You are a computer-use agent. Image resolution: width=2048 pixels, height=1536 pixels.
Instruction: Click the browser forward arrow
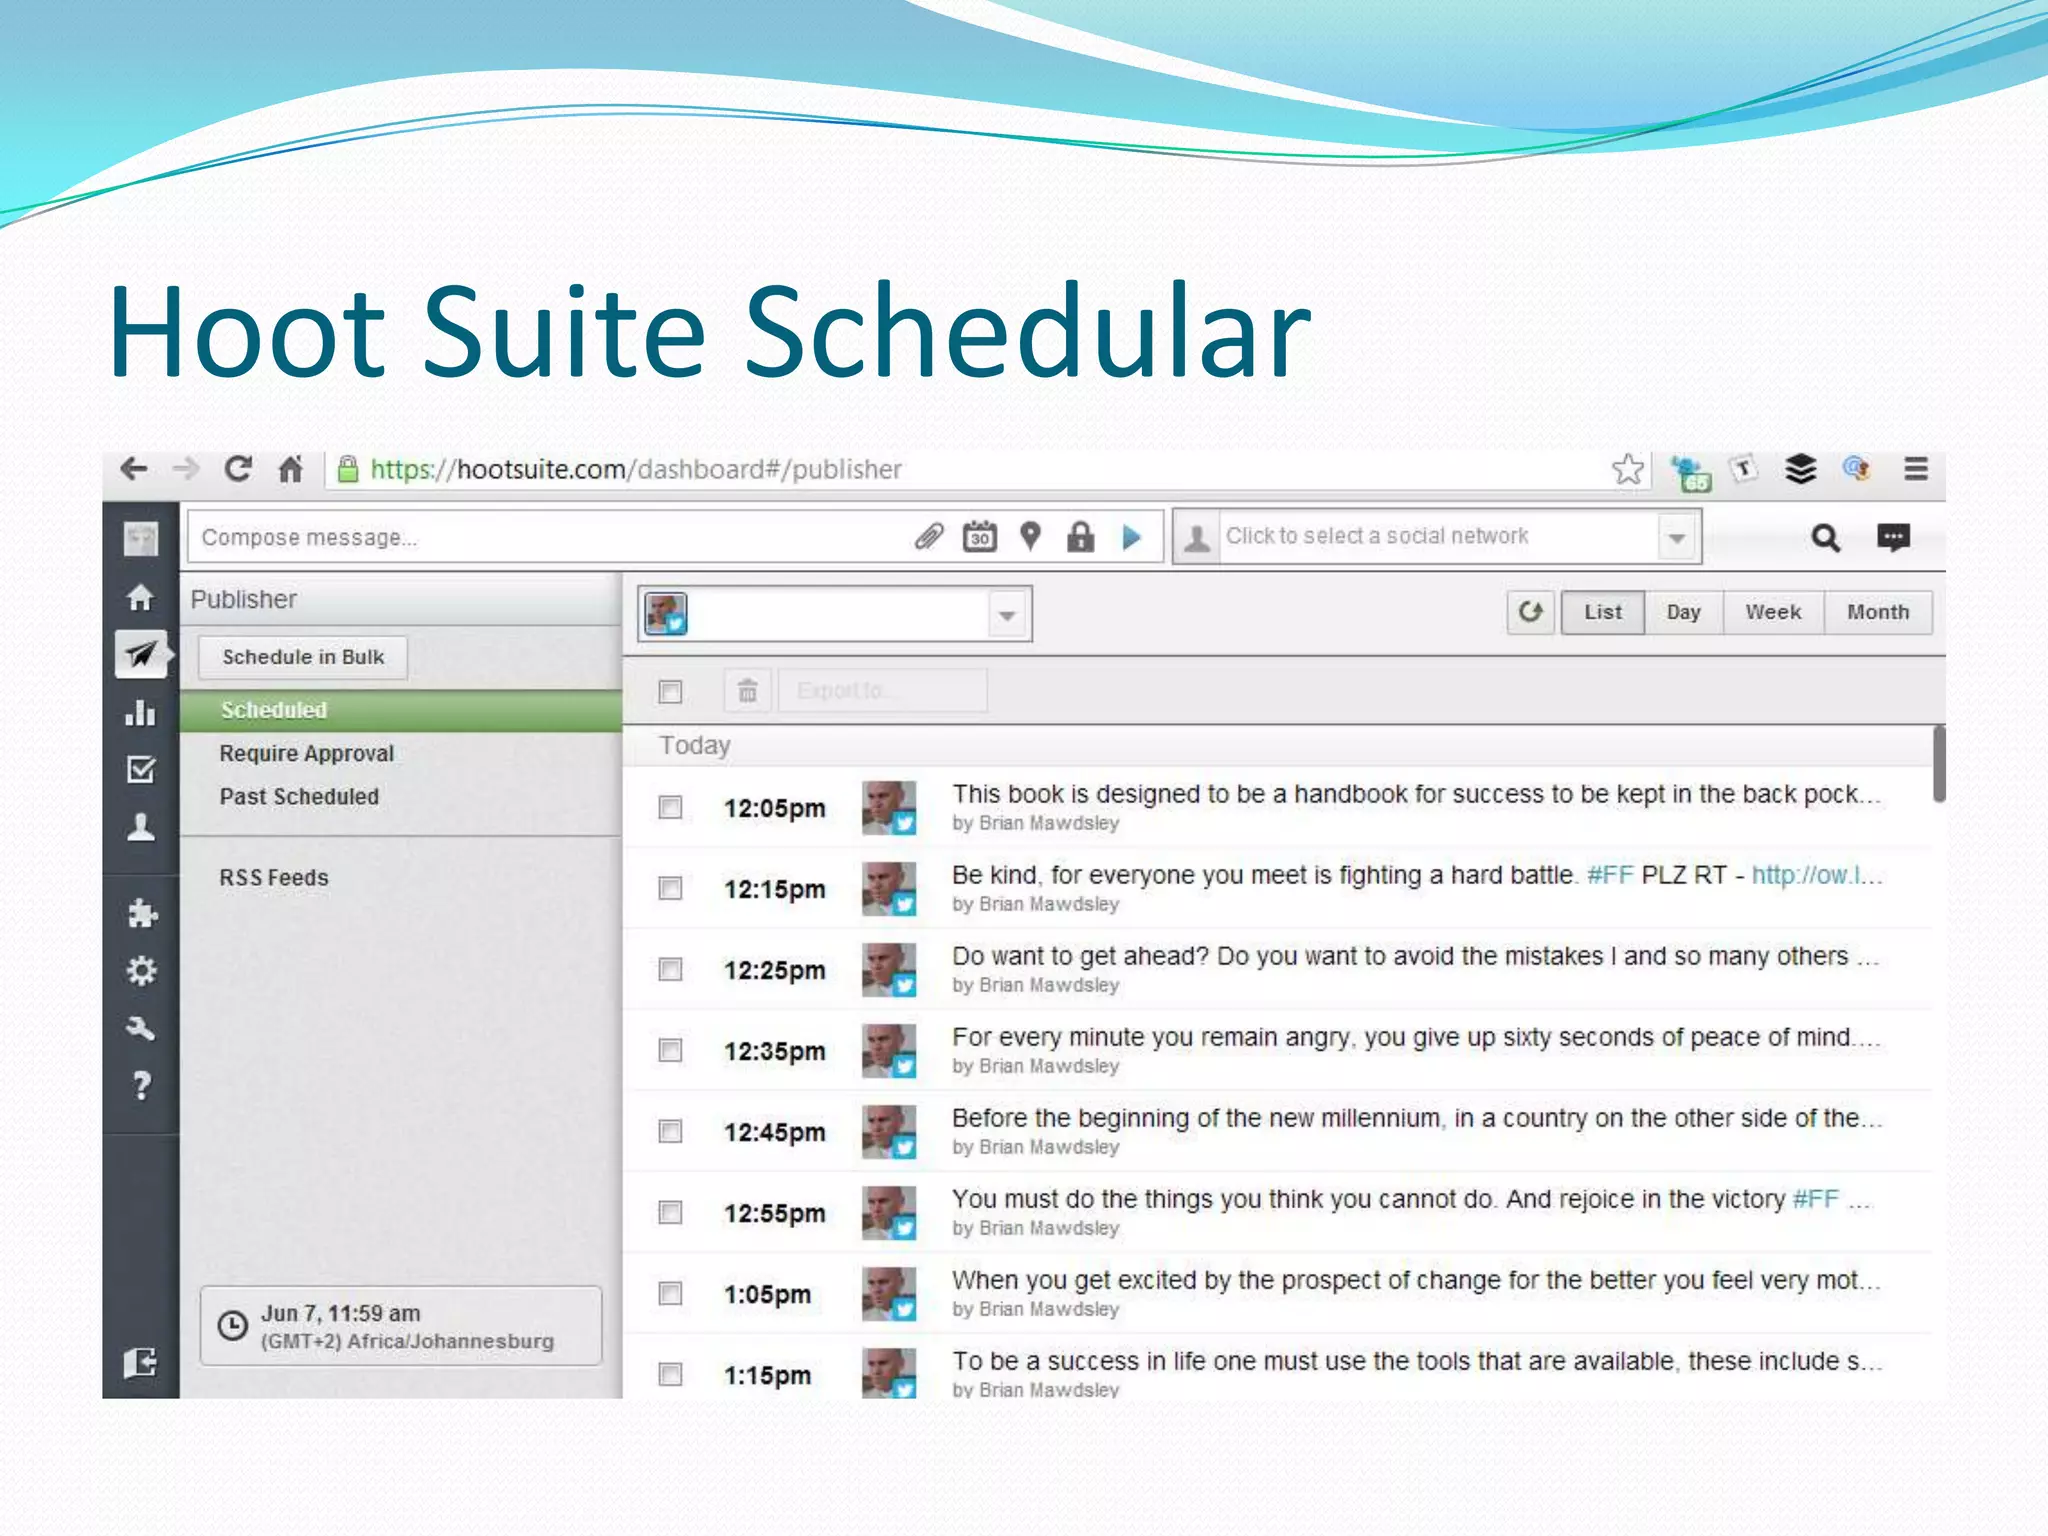click(186, 469)
